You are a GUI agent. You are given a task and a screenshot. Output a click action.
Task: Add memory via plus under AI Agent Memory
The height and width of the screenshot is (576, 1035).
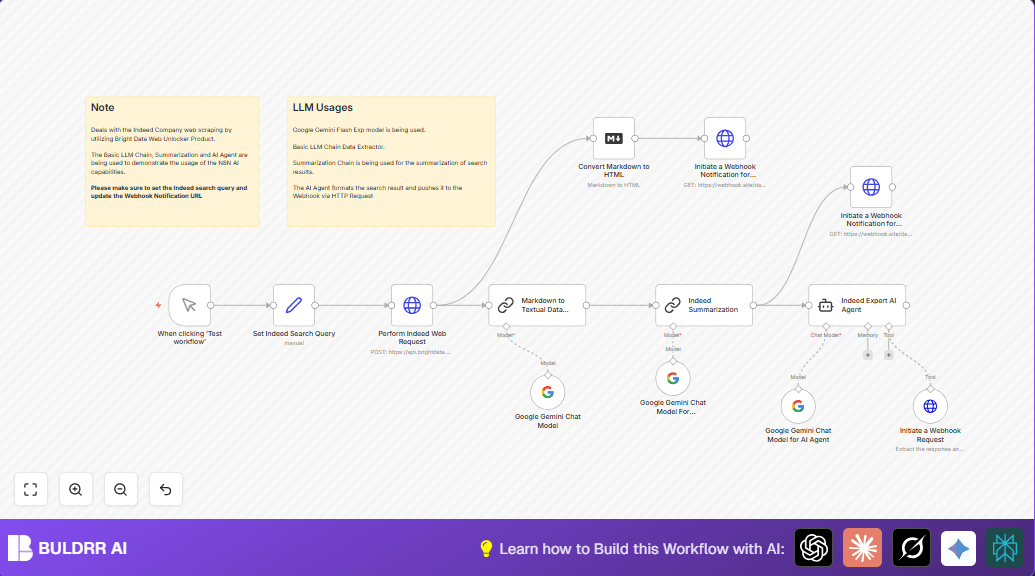(x=867, y=355)
